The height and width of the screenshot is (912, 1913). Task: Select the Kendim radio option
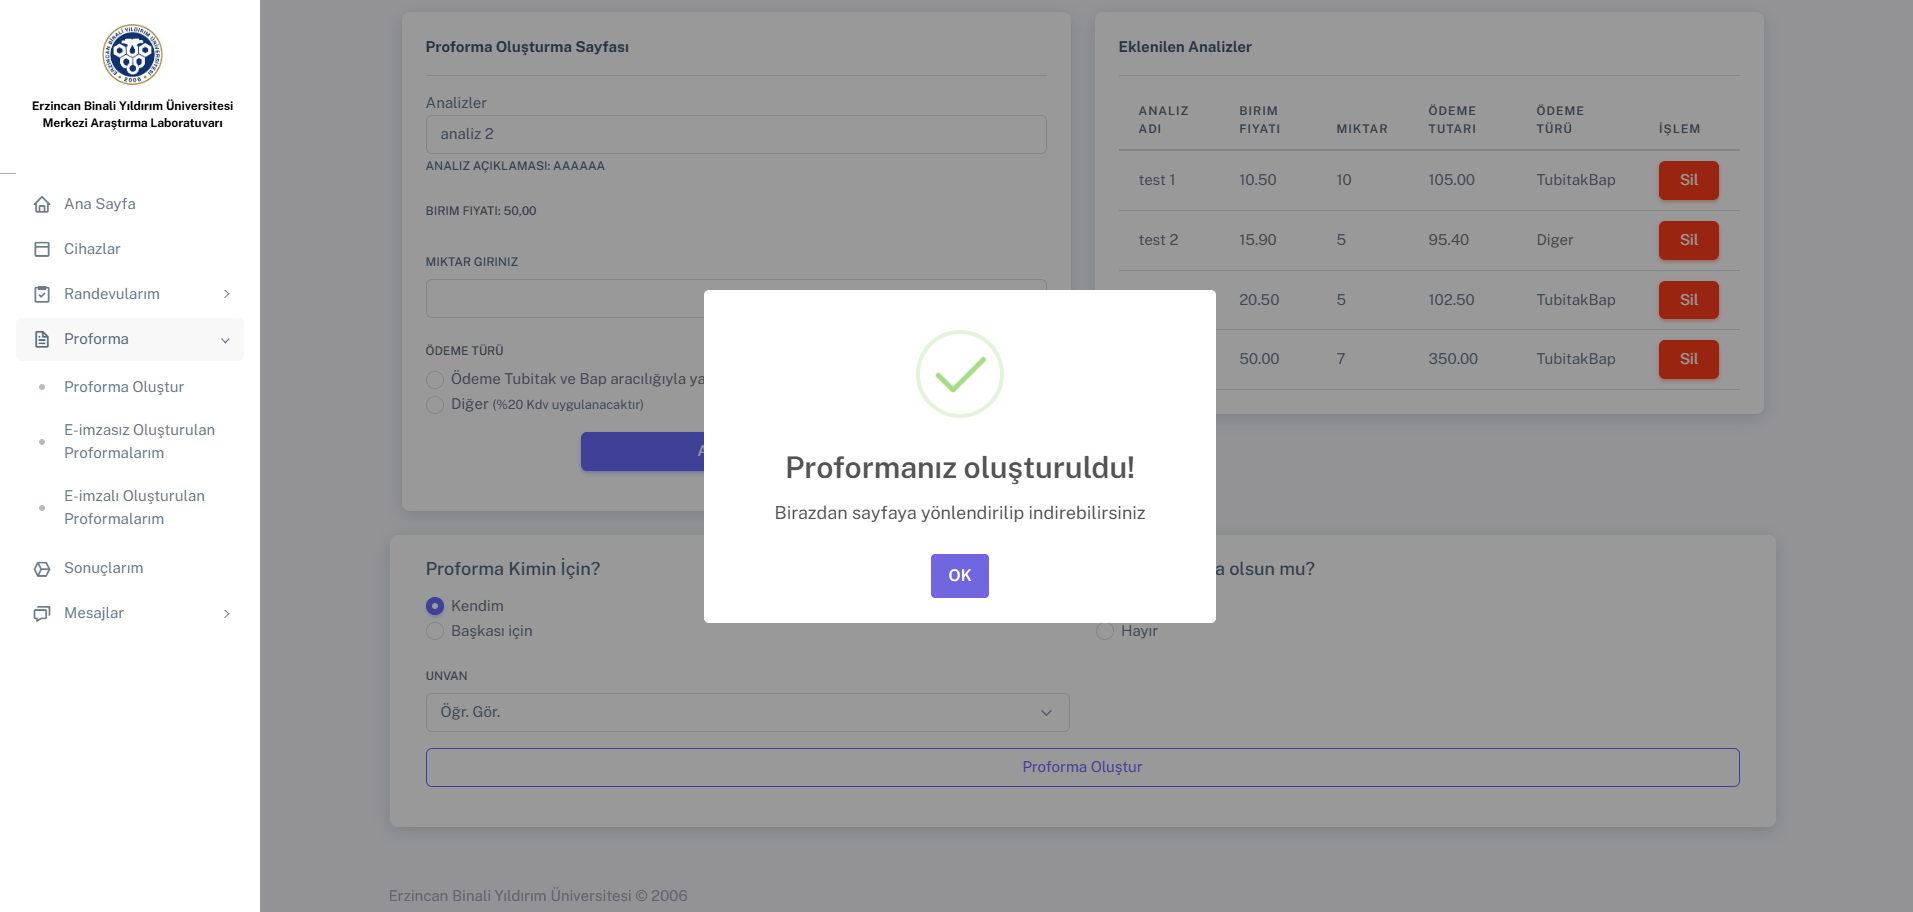(435, 606)
